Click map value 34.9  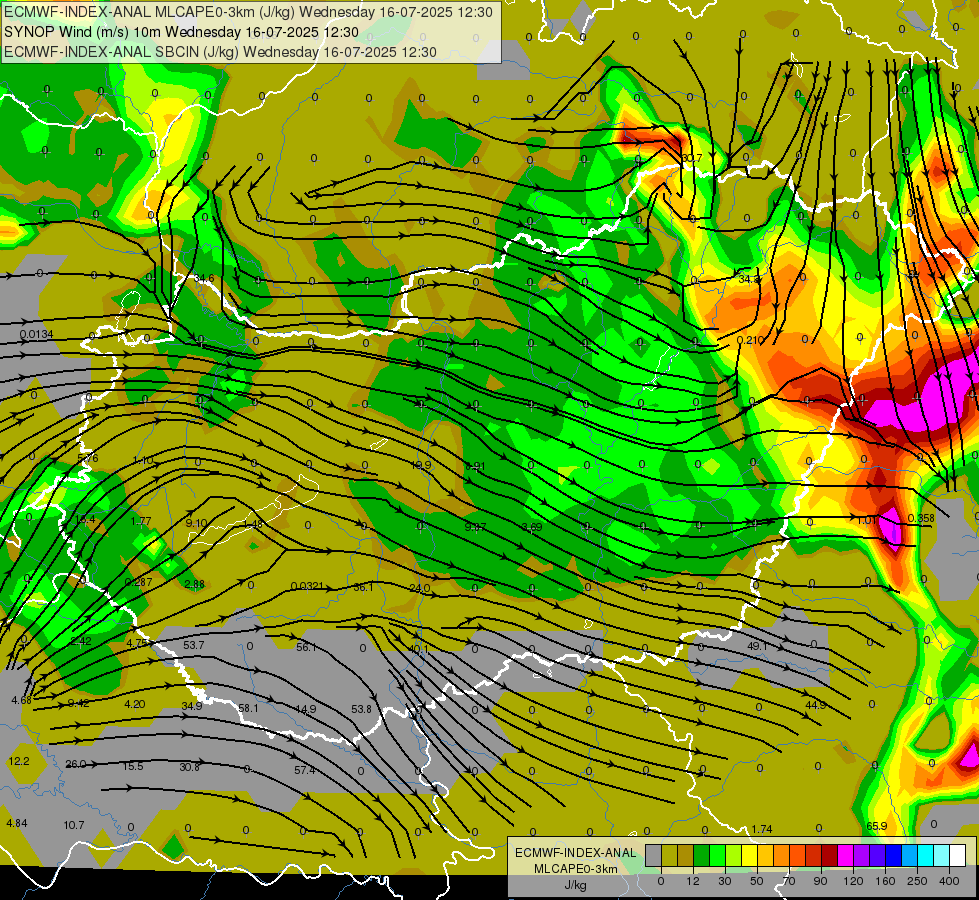coord(192,706)
